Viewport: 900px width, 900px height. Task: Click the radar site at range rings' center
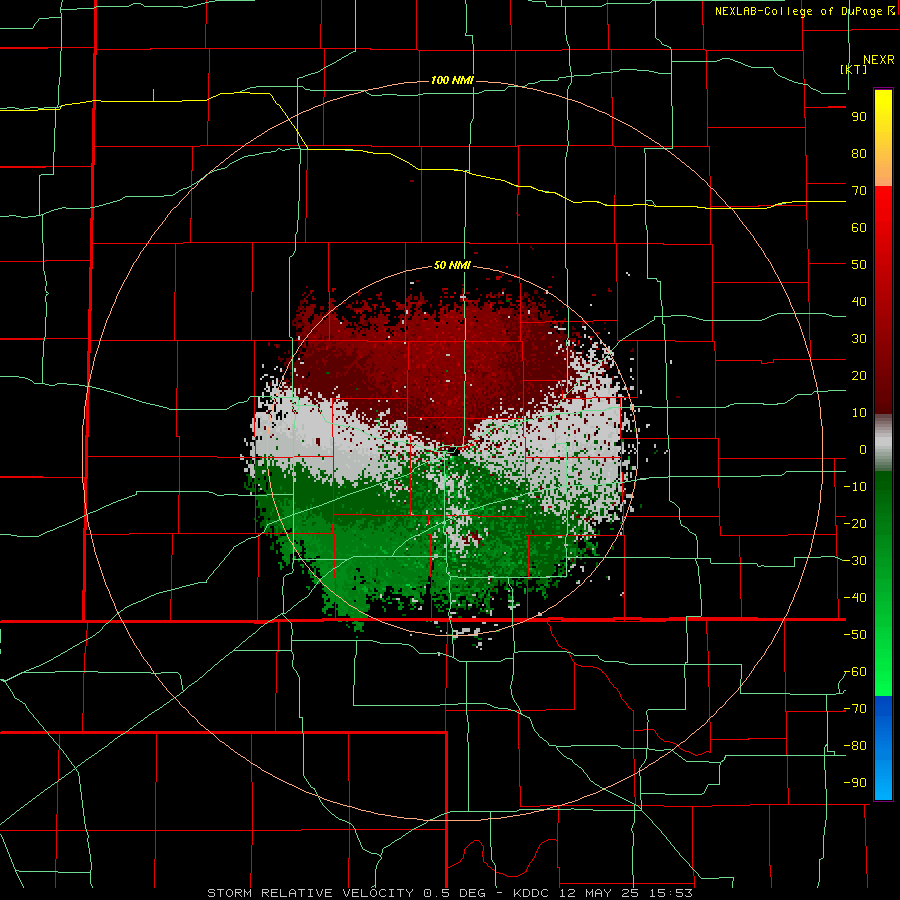[453, 451]
